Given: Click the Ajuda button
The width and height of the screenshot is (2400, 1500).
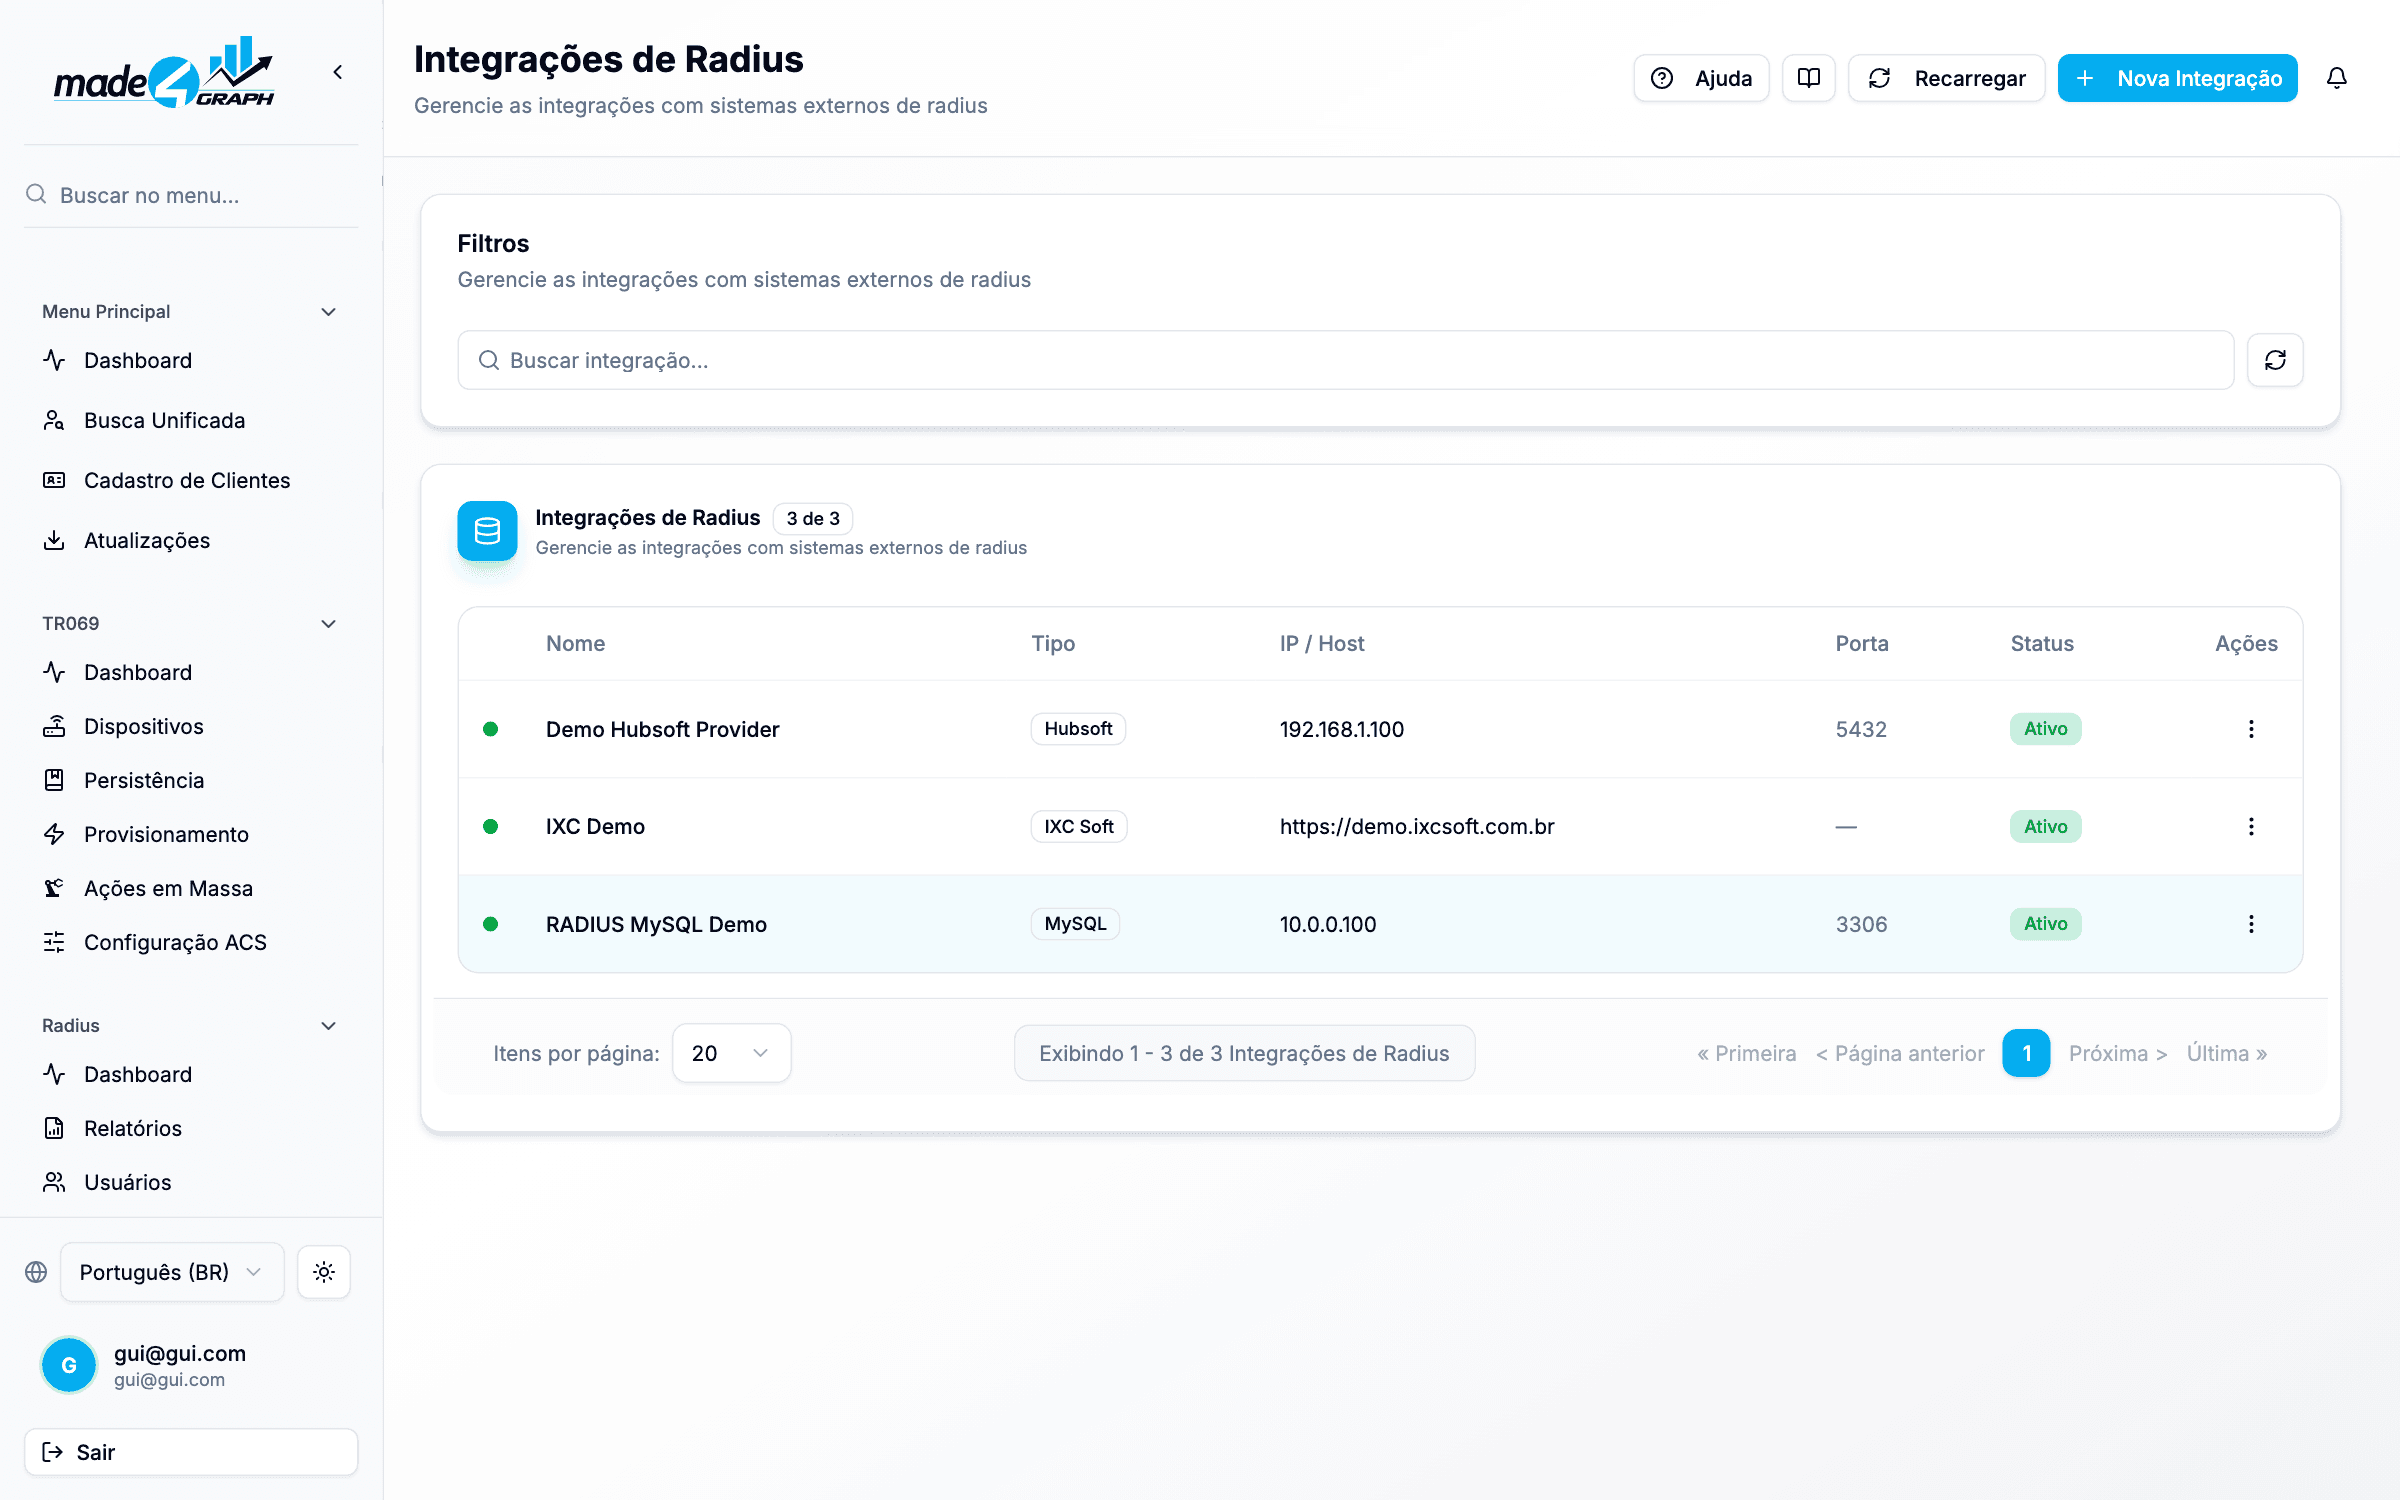Looking at the screenshot, I should [1701, 78].
